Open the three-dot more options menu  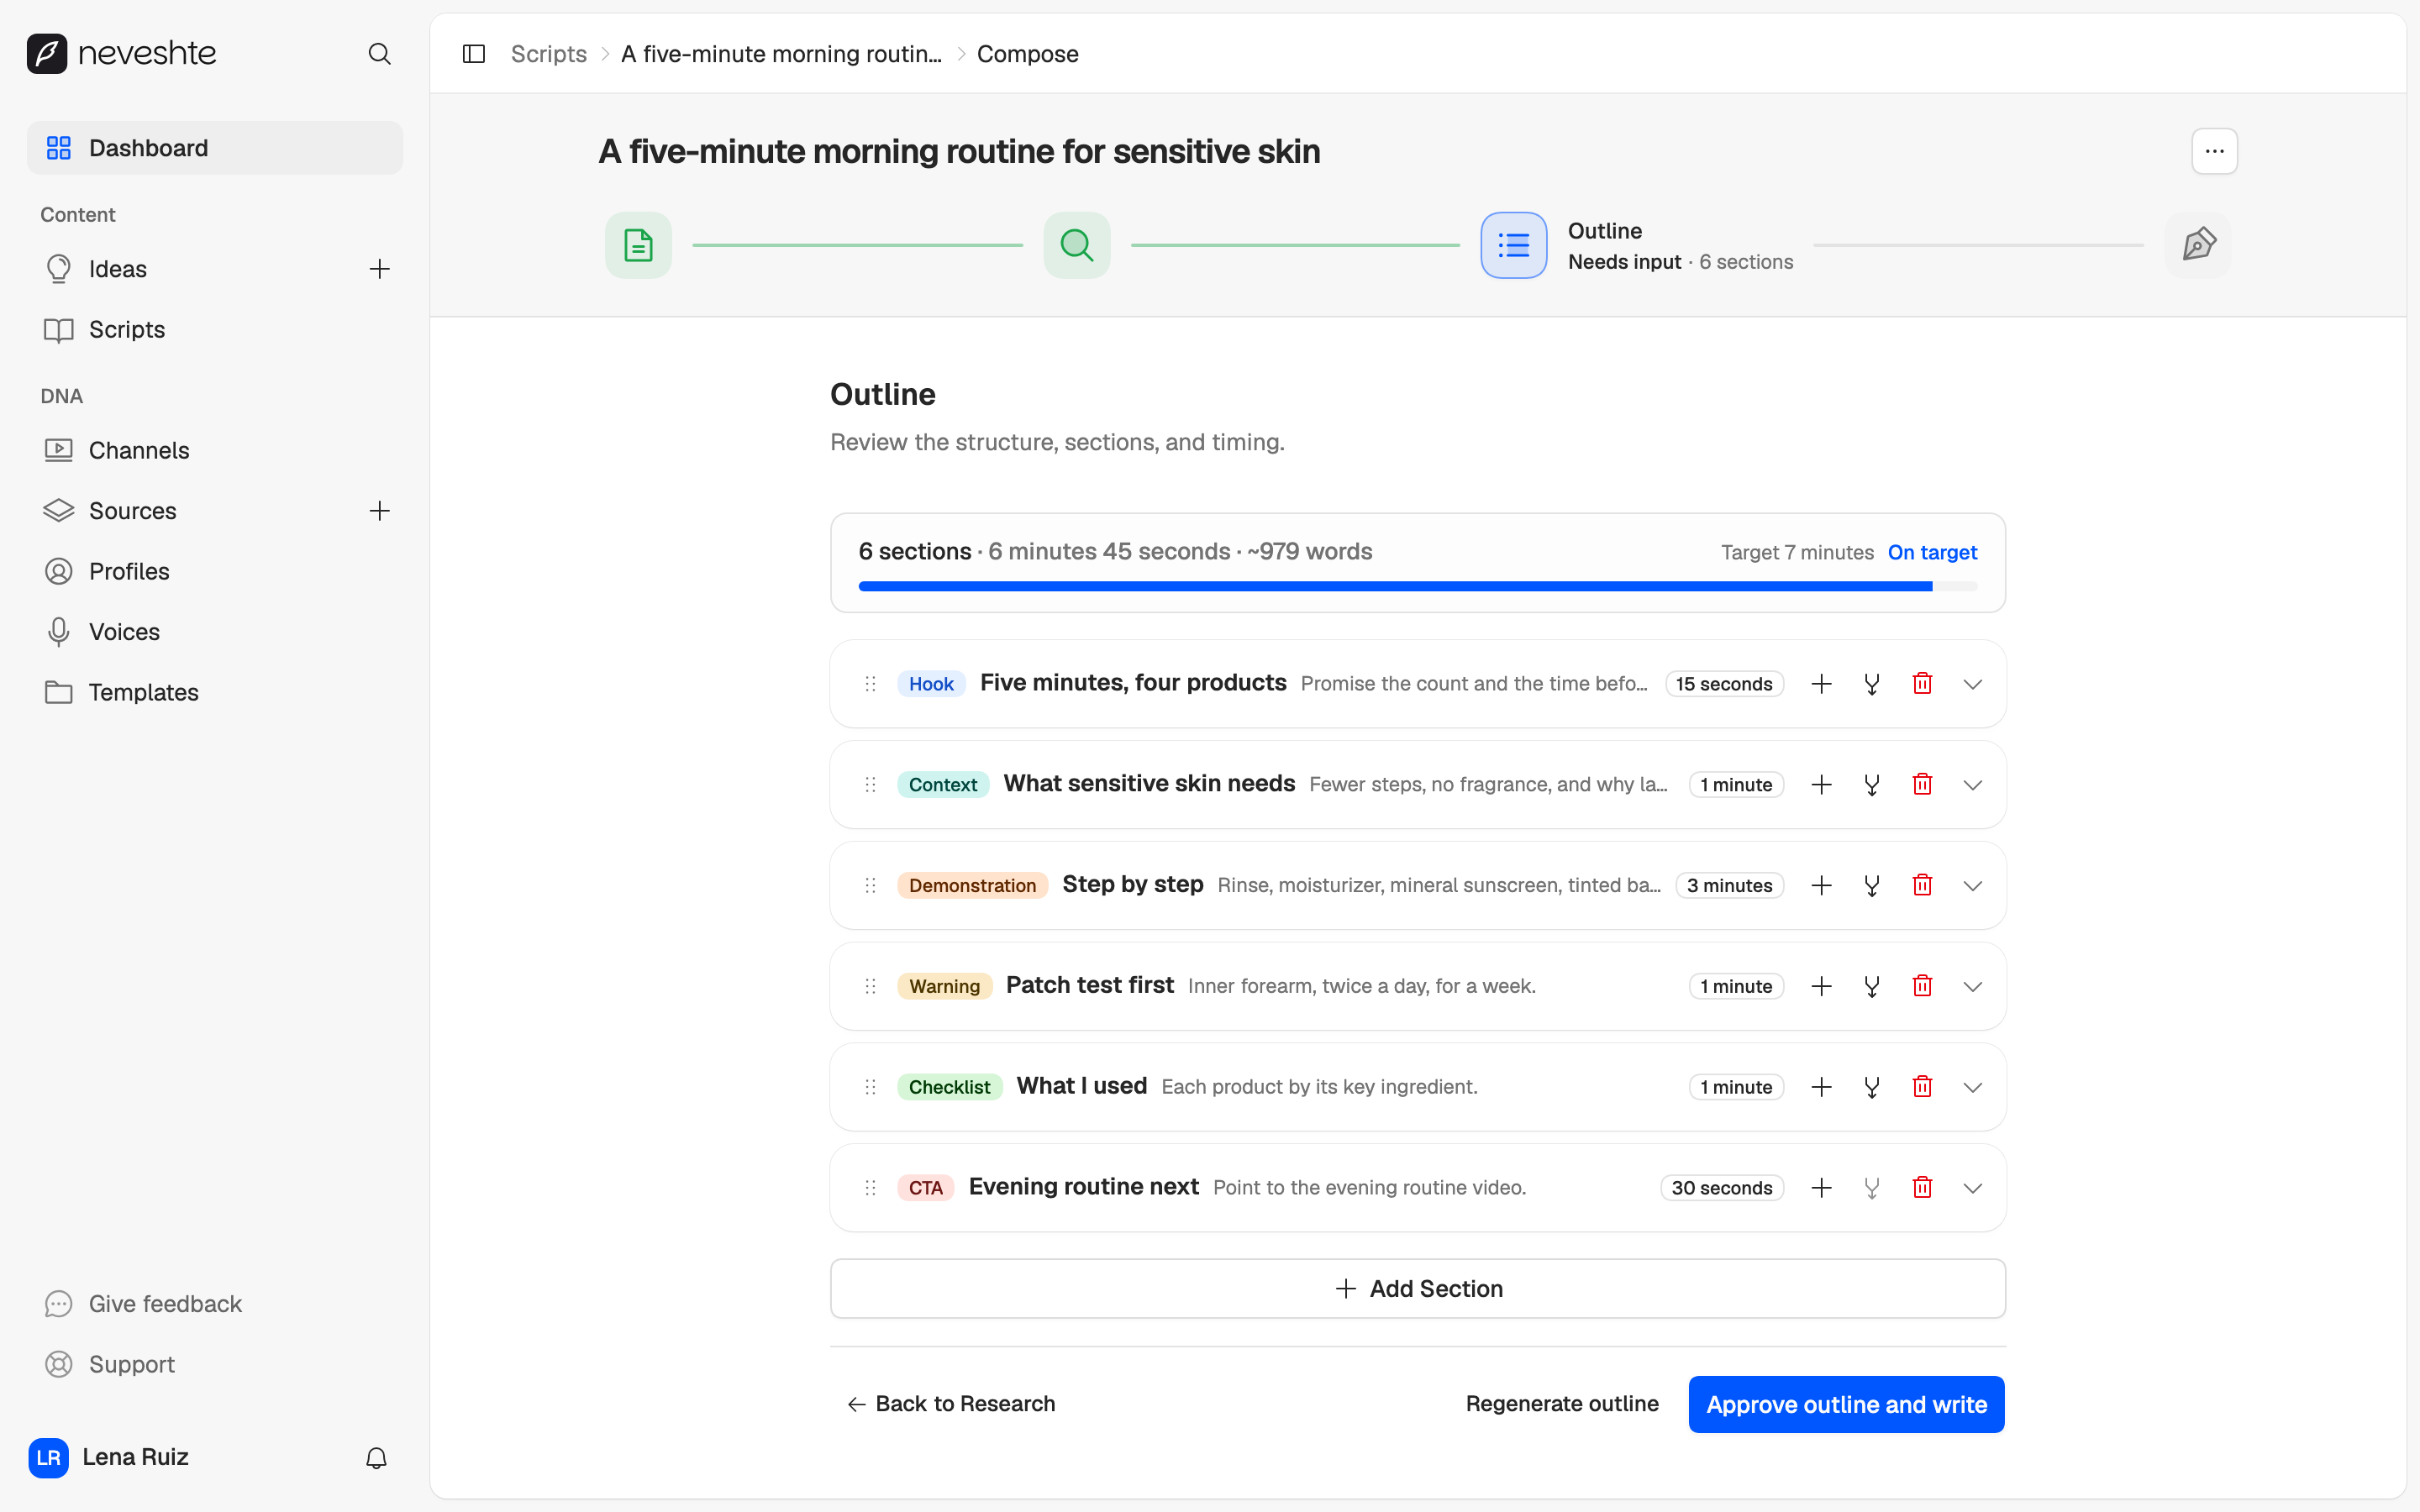click(2215, 151)
